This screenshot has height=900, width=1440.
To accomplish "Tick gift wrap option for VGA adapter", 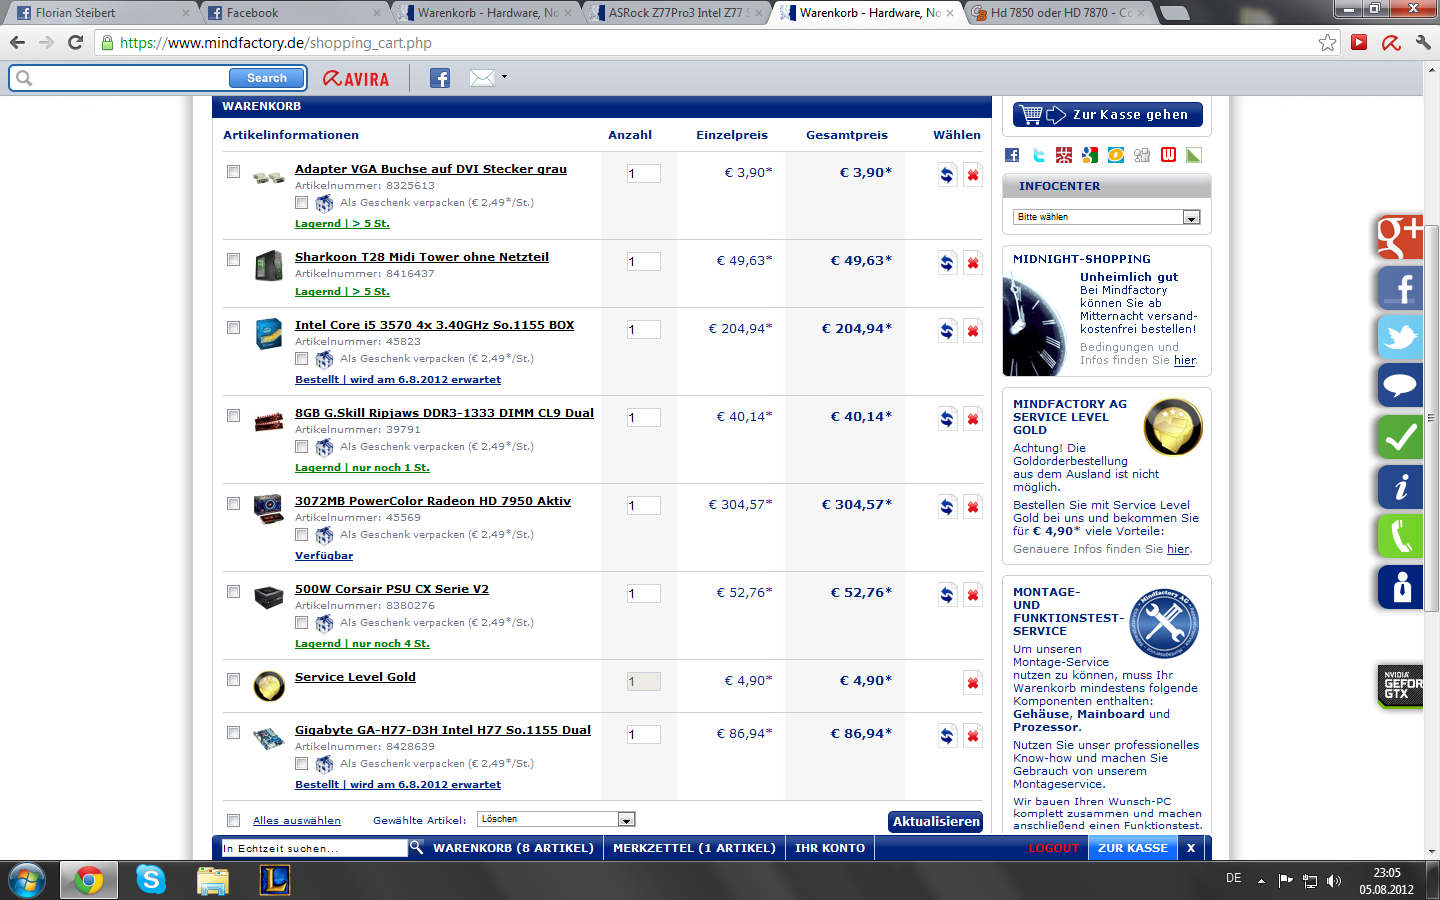I will tap(301, 203).
